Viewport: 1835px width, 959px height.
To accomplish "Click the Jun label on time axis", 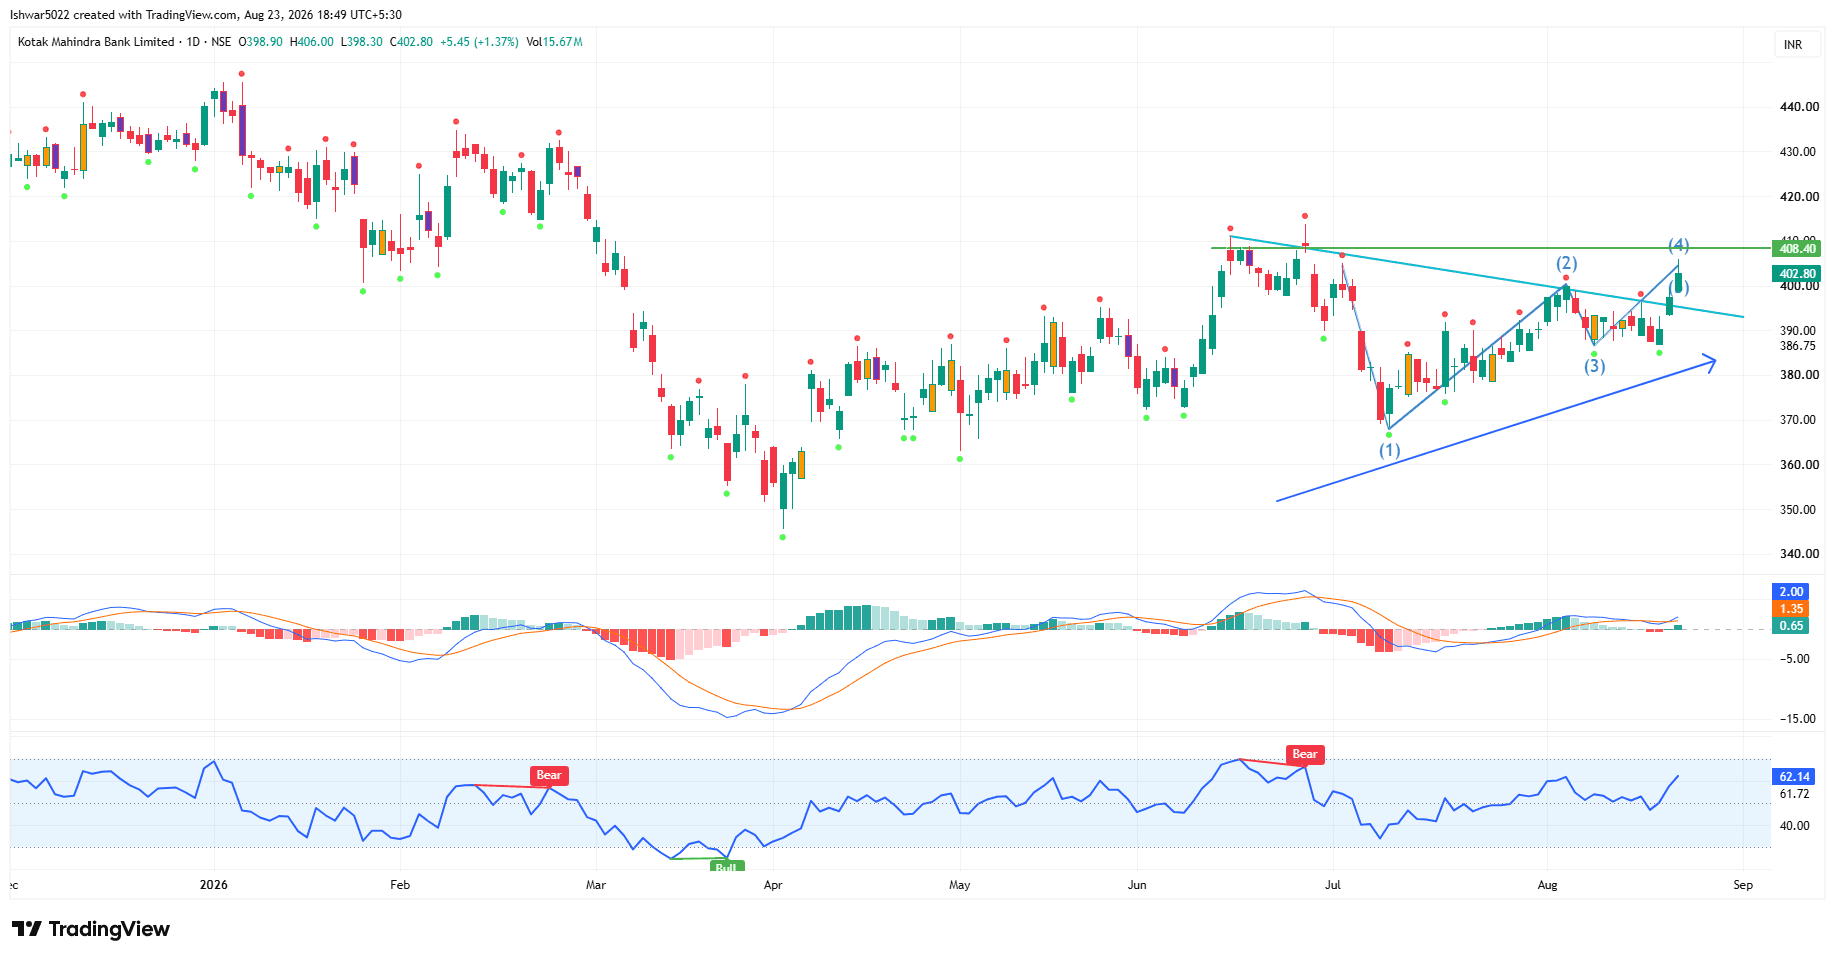I will coord(1137,885).
